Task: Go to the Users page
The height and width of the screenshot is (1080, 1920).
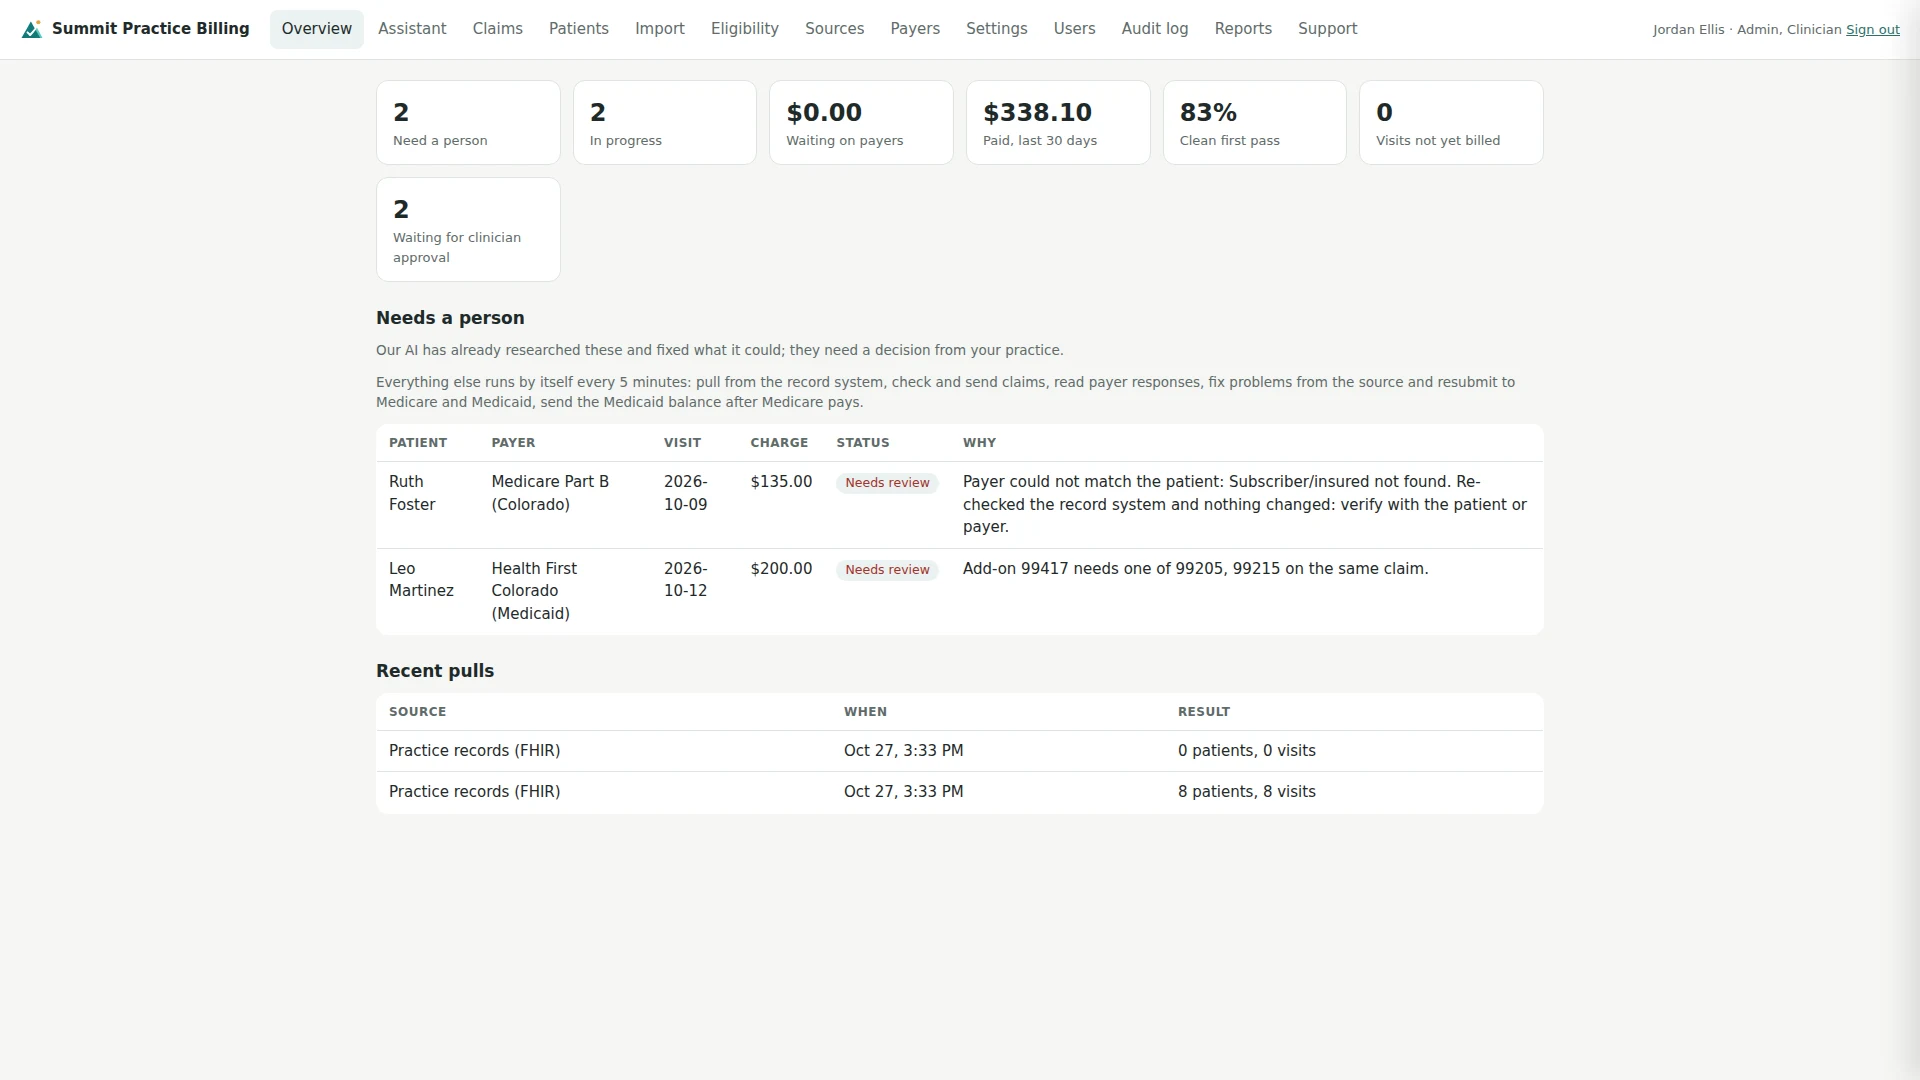Action: click(x=1074, y=29)
